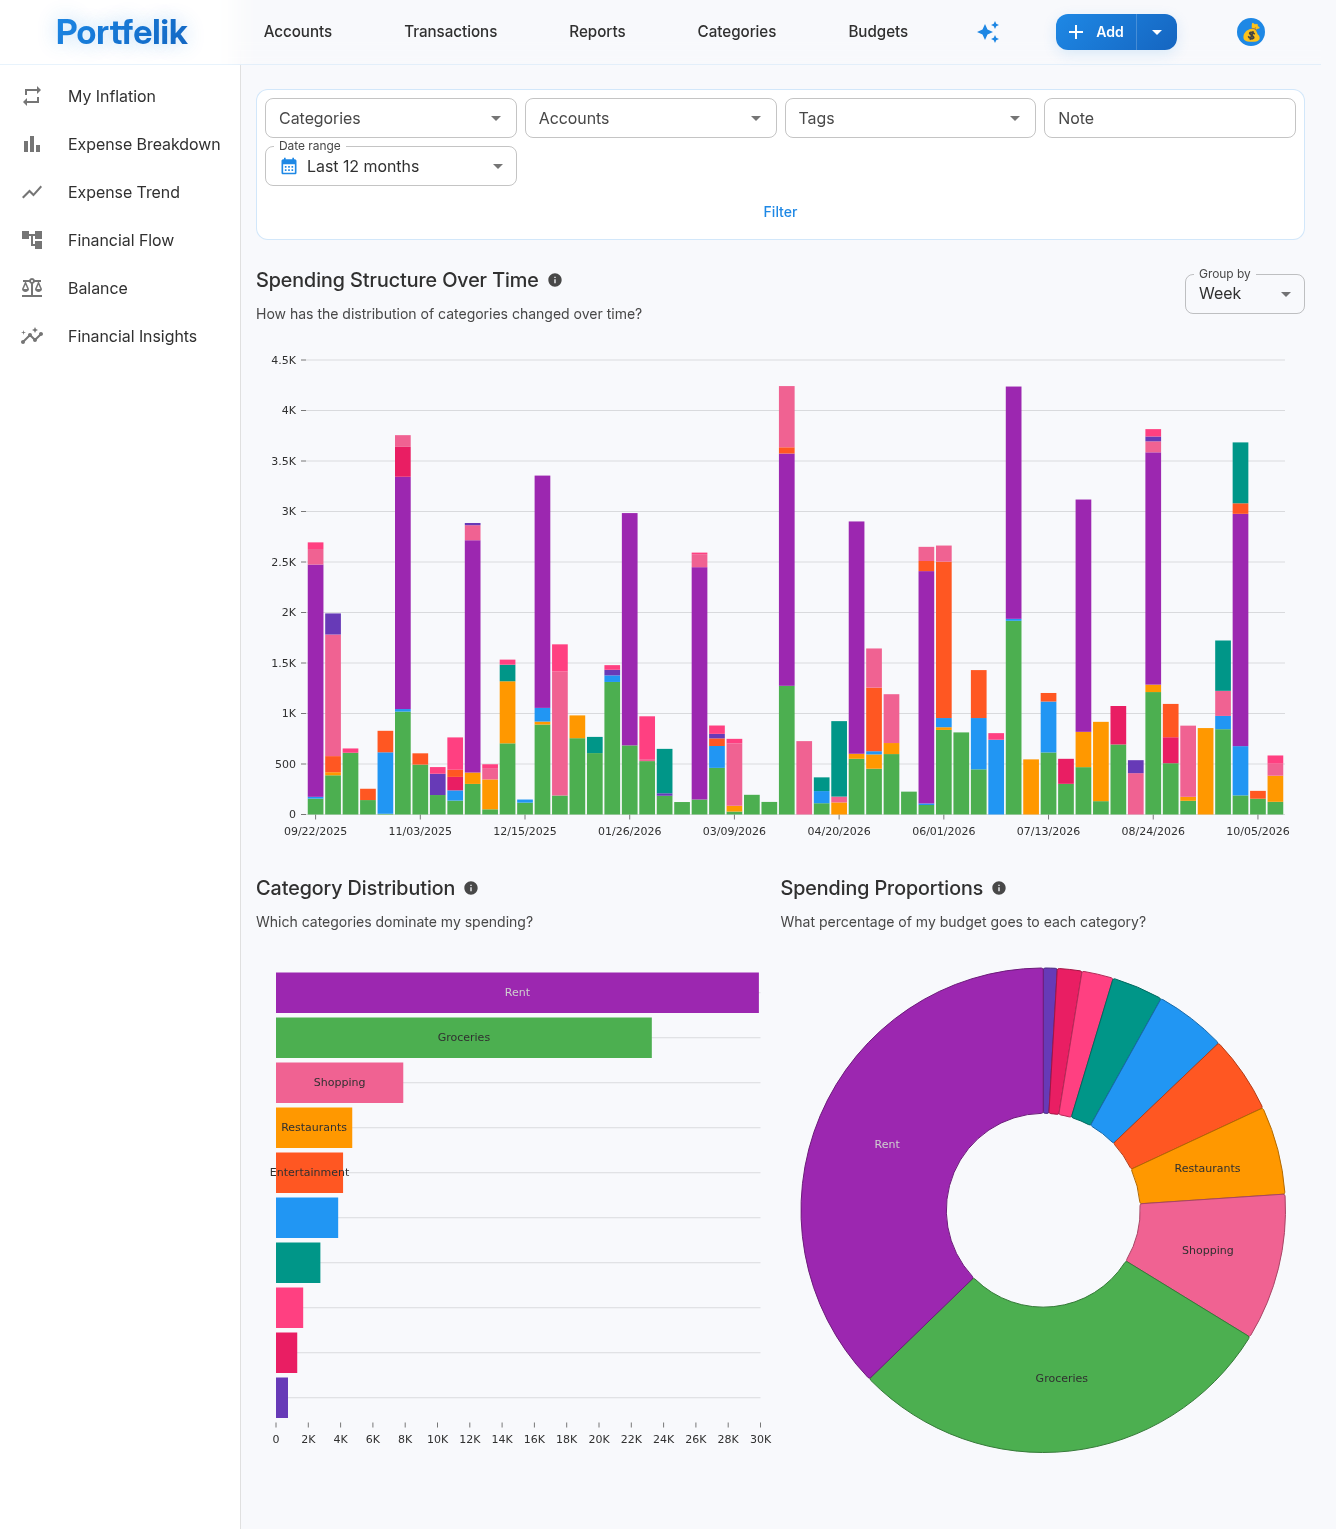Click the green Groceries pie slice
The width and height of the screenshot is (1336, 1529).
point(1061,1378)
